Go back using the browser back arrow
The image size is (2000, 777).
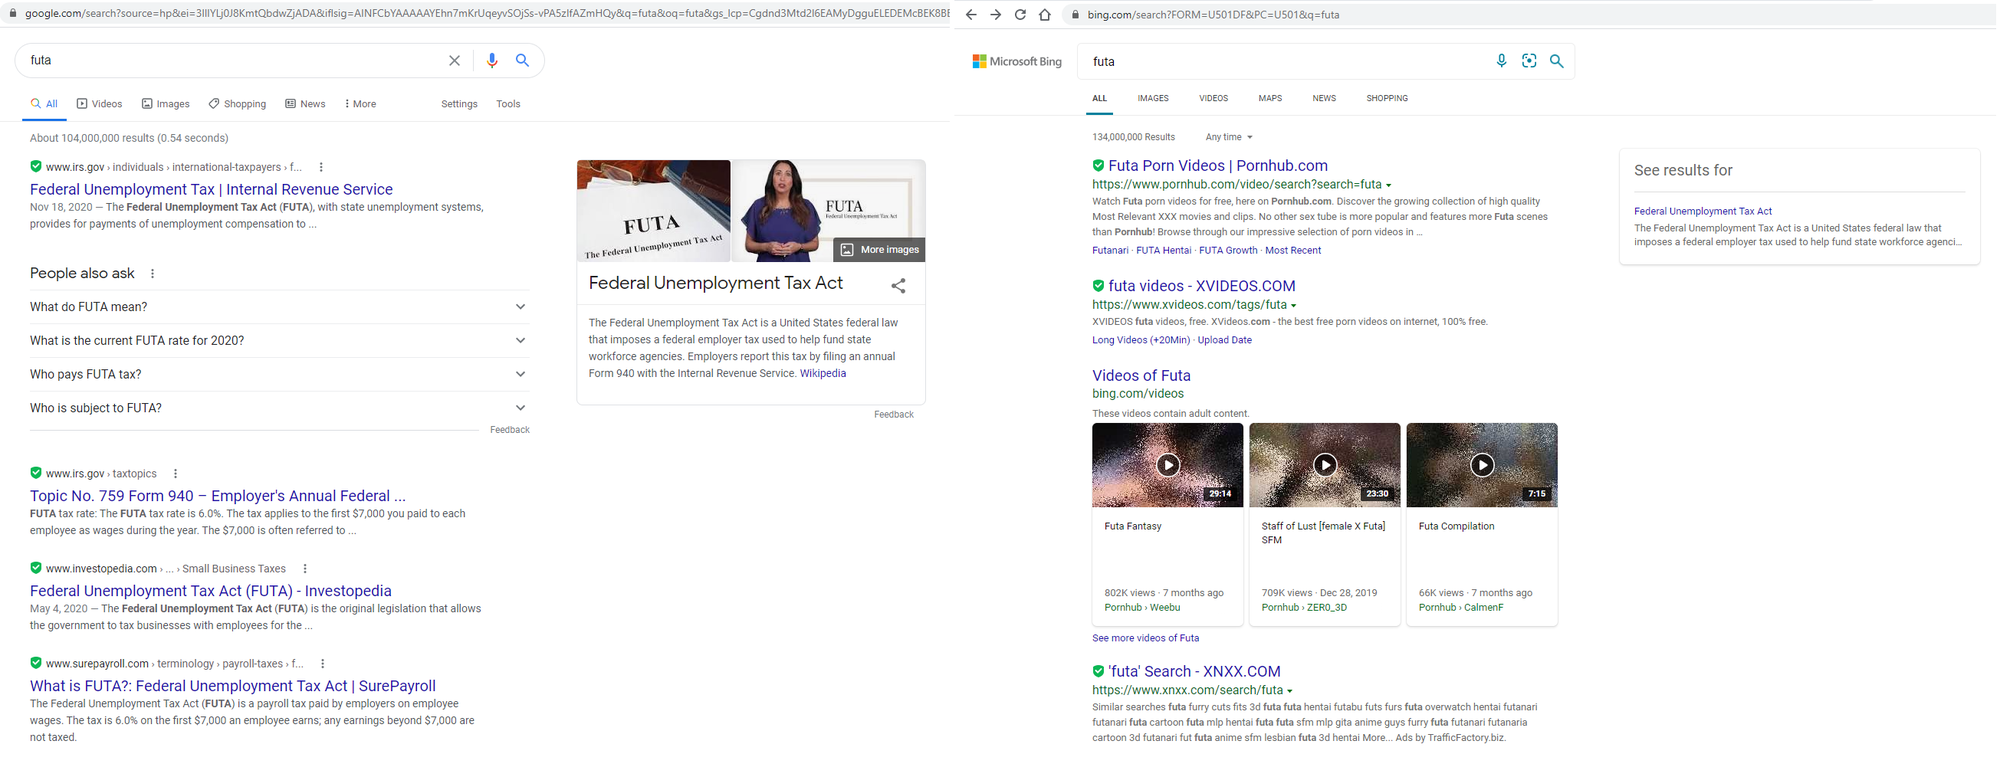[x=970, y=15]
